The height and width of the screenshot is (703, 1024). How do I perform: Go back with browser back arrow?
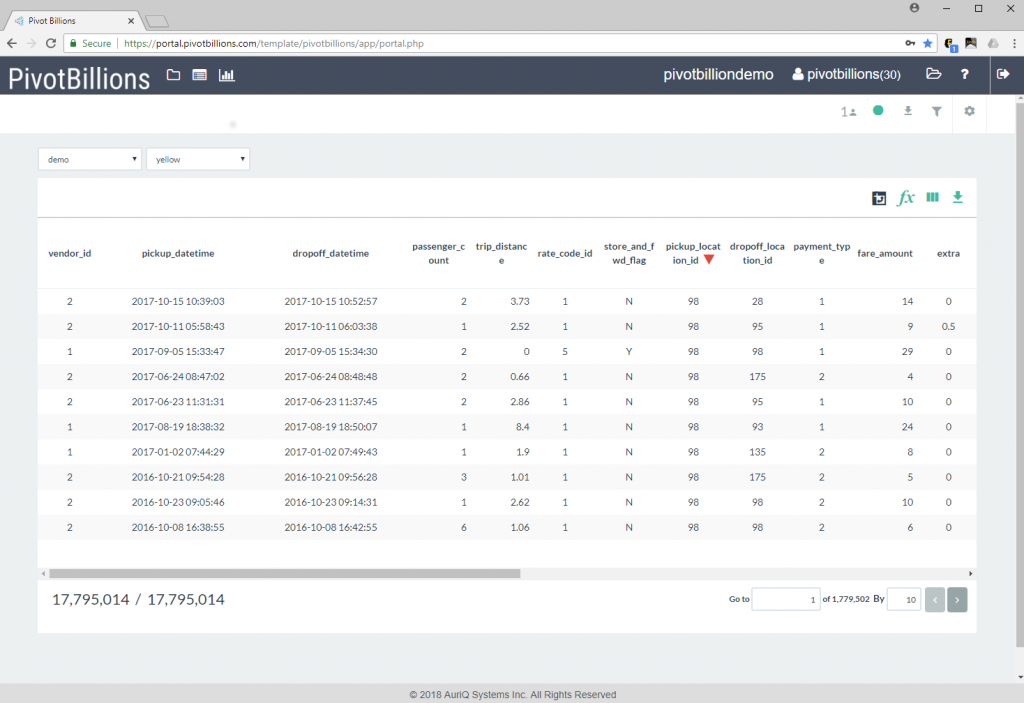click(12, 43)
